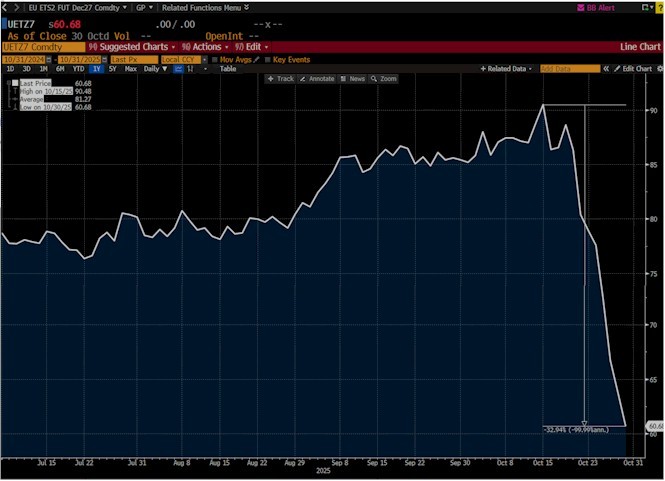Viewport: 665px width, 481px height.
Task: Open the Actions menu
Action: 205,47
